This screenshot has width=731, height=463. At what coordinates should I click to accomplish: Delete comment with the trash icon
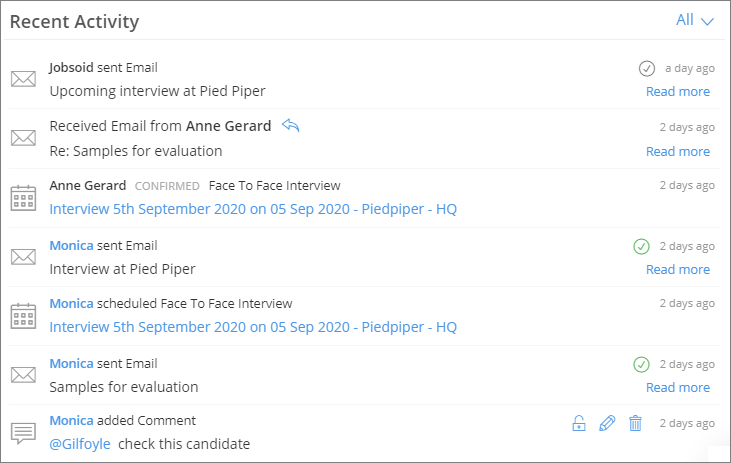pos(635,424)
